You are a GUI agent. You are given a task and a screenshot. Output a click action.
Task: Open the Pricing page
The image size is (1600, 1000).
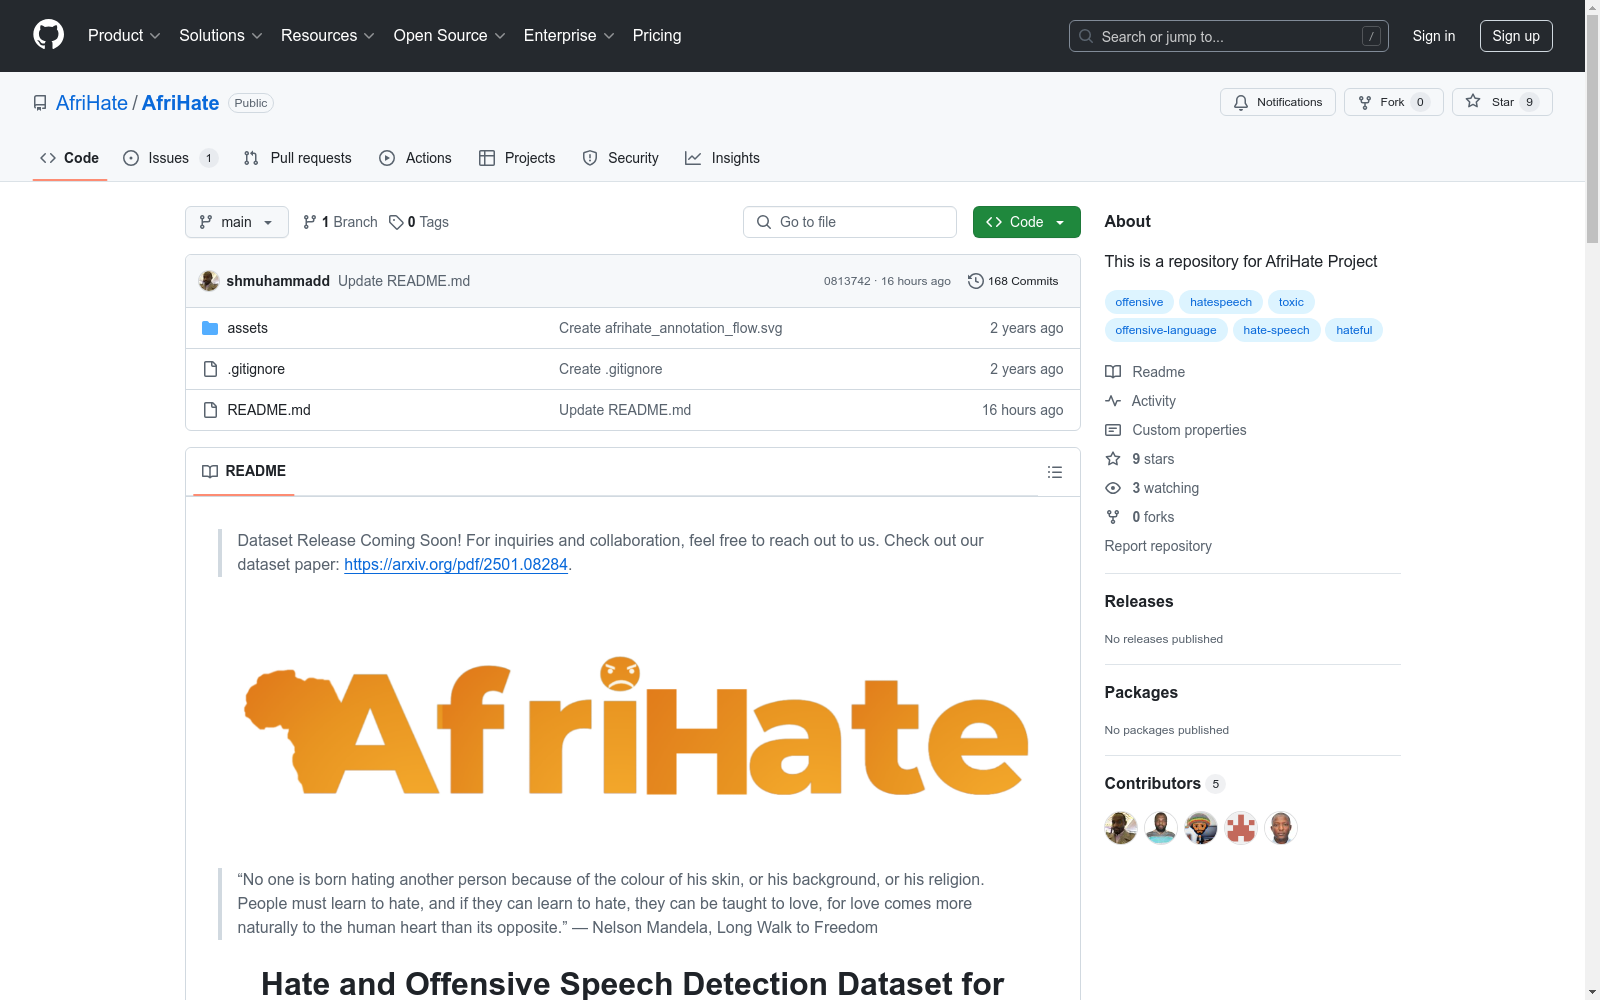click(x=657, y=36)
